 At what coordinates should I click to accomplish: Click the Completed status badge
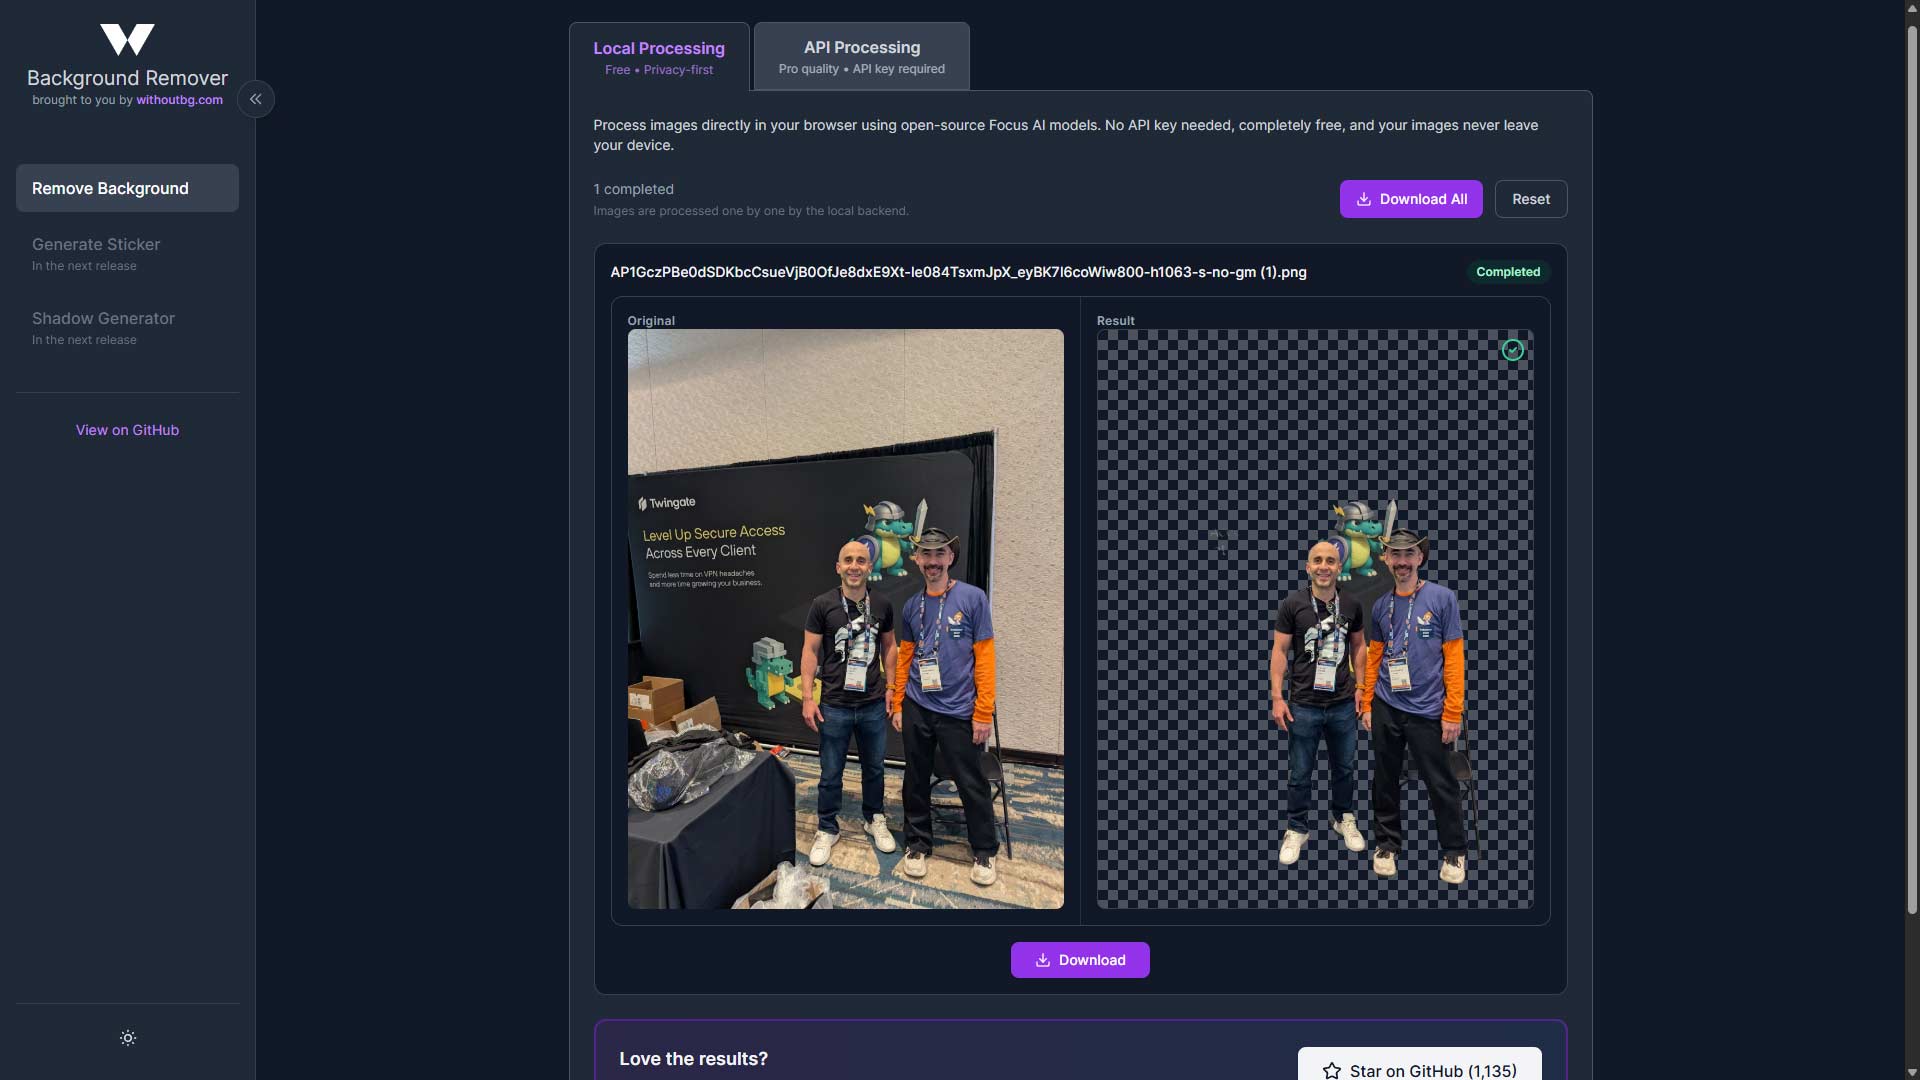1508,272
